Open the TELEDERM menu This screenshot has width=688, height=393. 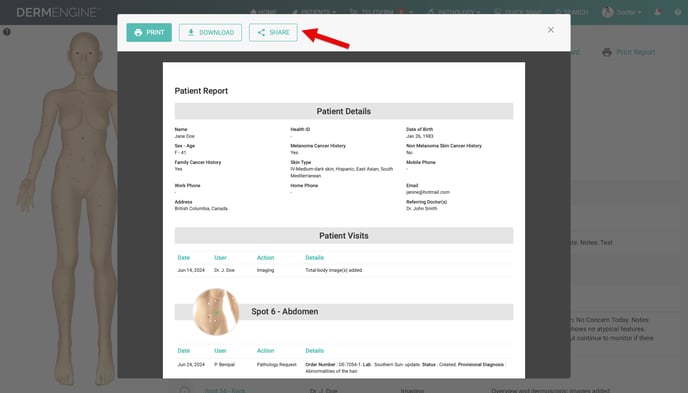[x=381, y=12]
